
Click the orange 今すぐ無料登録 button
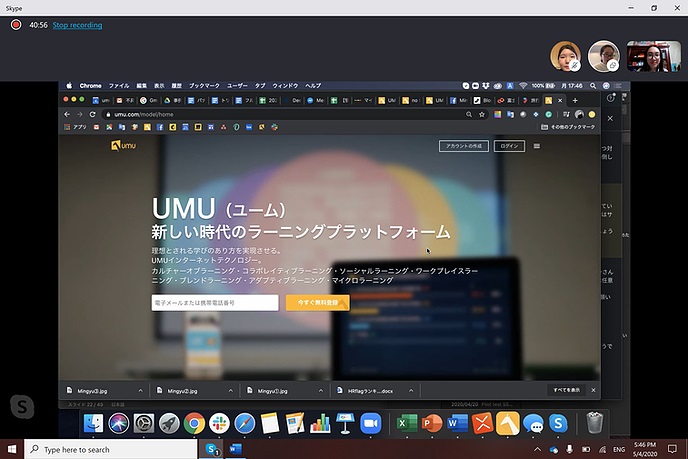point(318,303)
